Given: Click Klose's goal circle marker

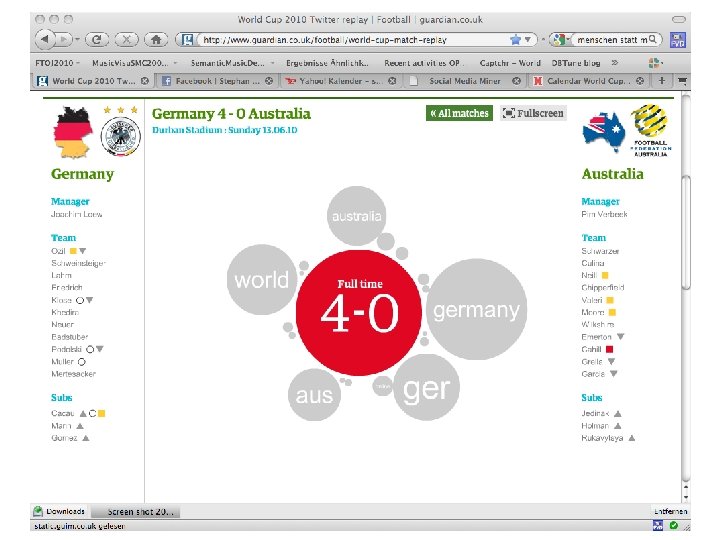Looking at the screenshot, I should pos(80,300).
